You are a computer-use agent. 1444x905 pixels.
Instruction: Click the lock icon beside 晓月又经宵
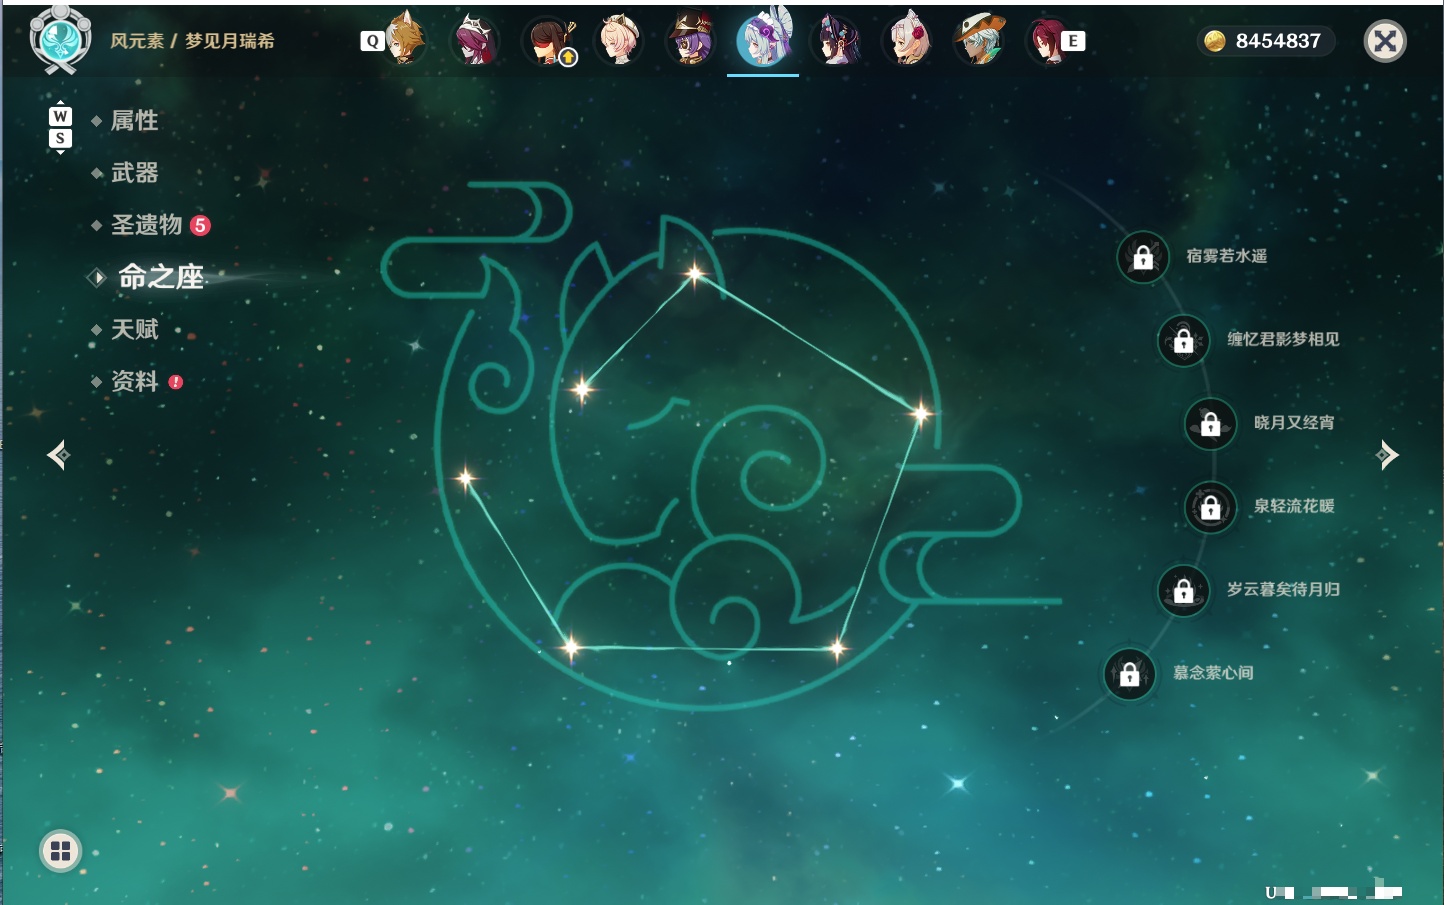tap(1211, 424)
